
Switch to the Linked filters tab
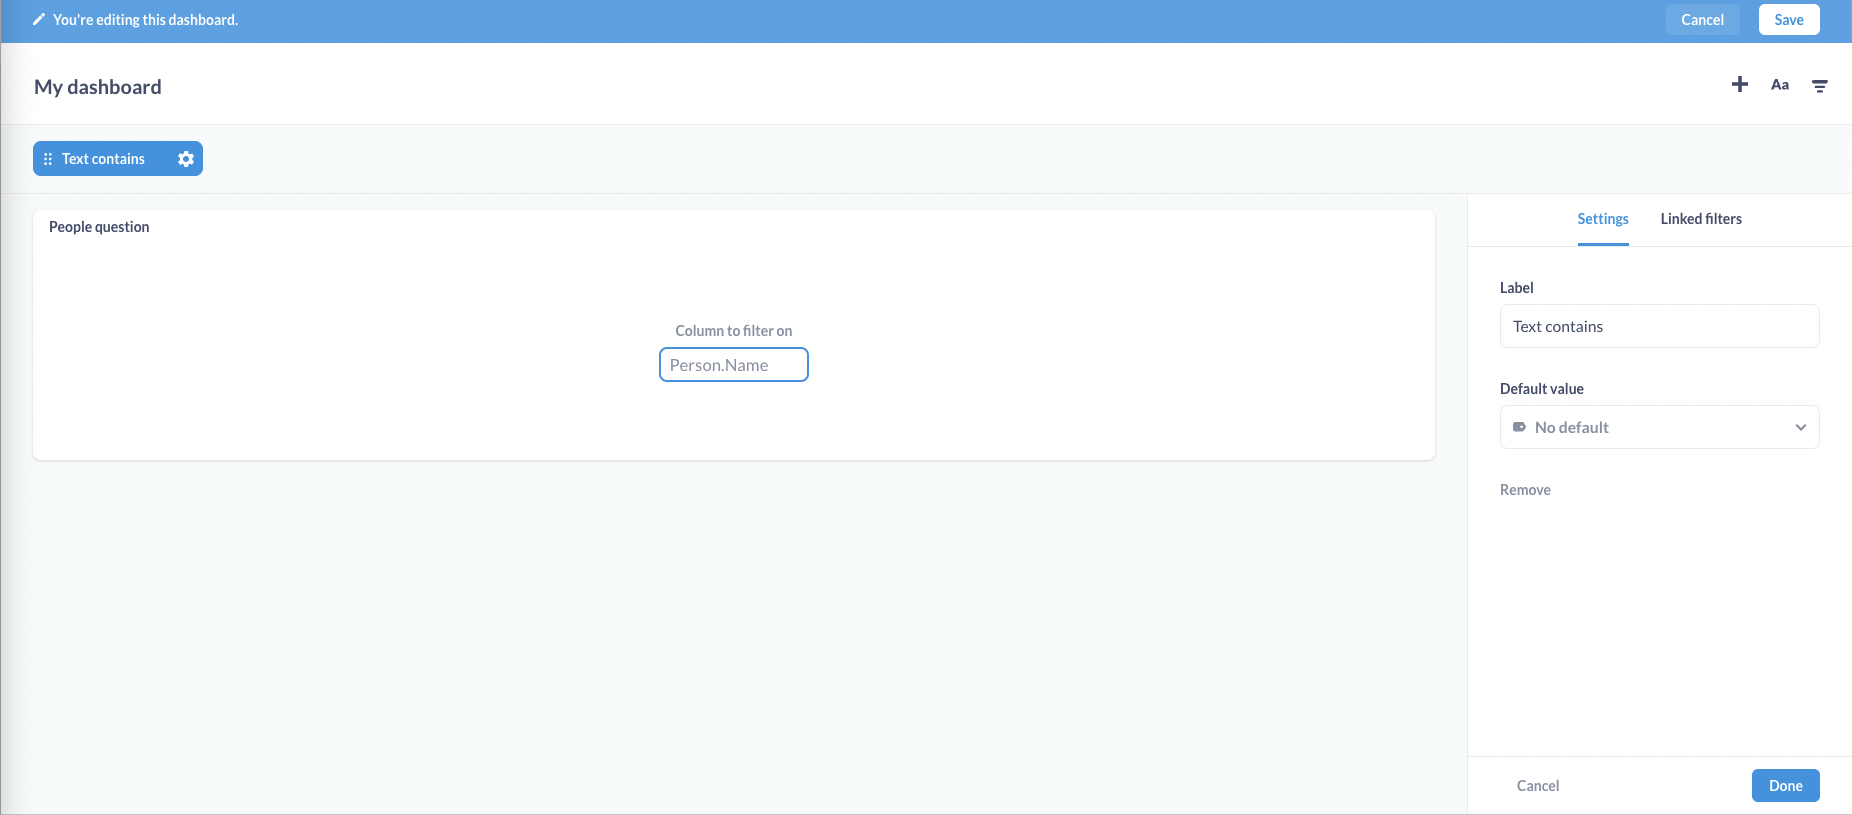1701,219
